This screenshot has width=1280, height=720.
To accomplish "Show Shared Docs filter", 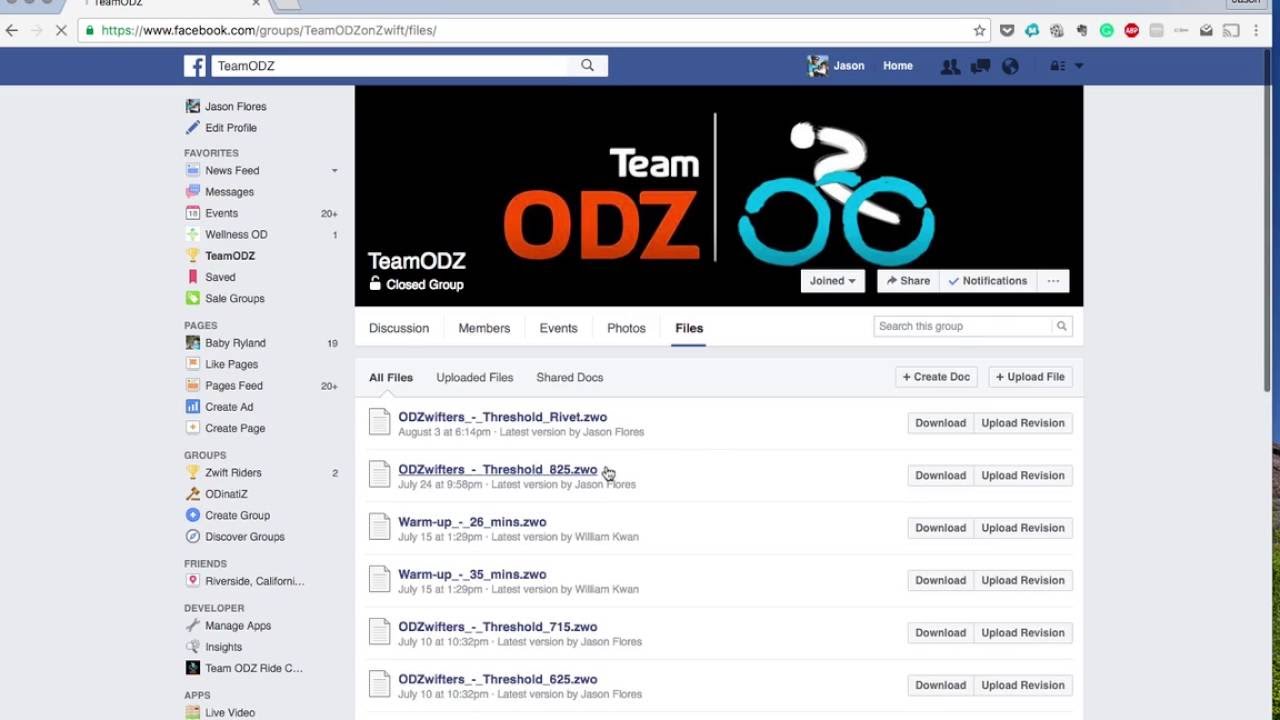I will (570, 377).
